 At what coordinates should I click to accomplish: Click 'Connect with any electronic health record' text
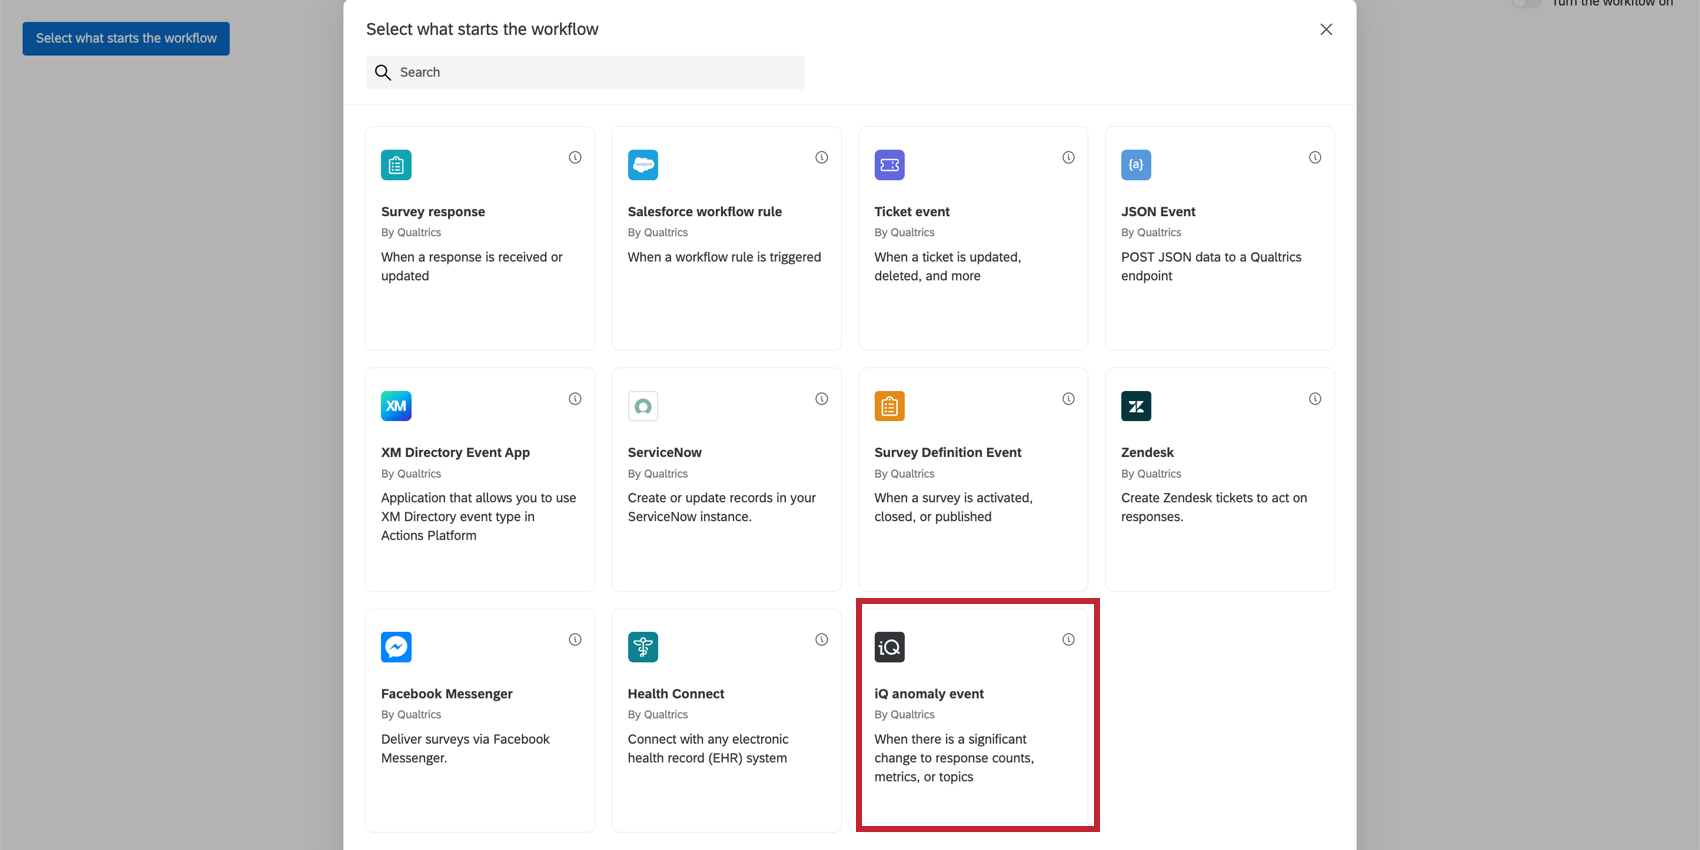click(x=708, y=749)
